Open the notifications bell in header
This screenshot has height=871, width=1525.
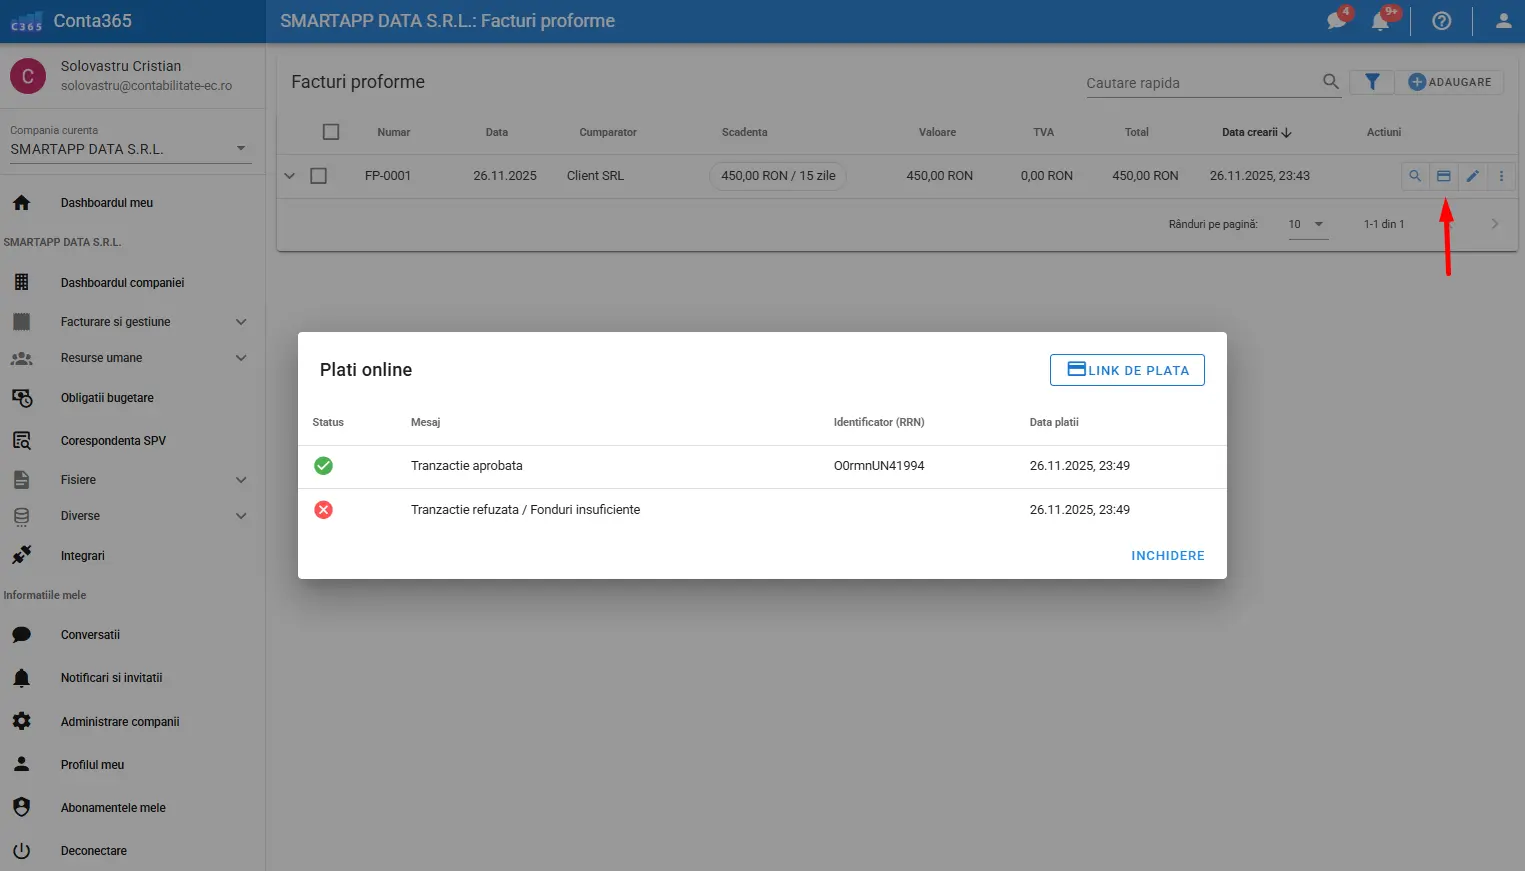(1381, 21)
